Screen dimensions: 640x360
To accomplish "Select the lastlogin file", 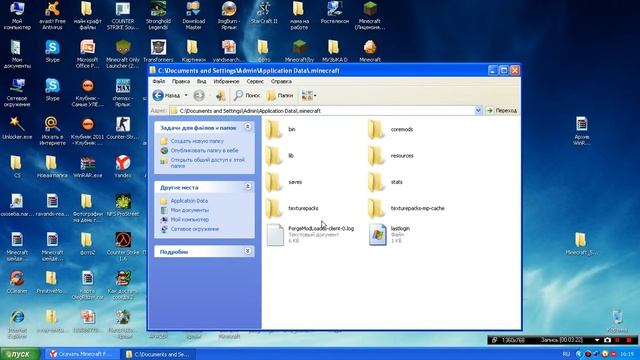I will coord(389,235).
